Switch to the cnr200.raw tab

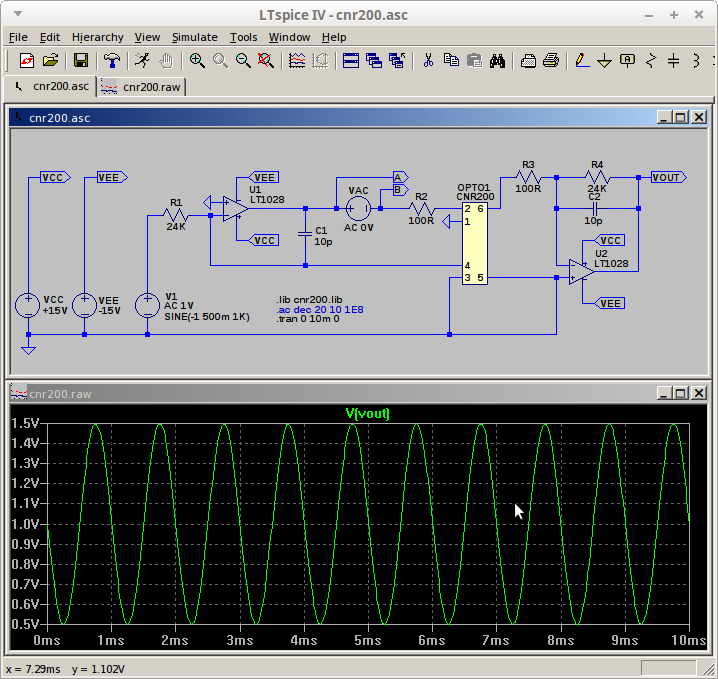[141, 87]
